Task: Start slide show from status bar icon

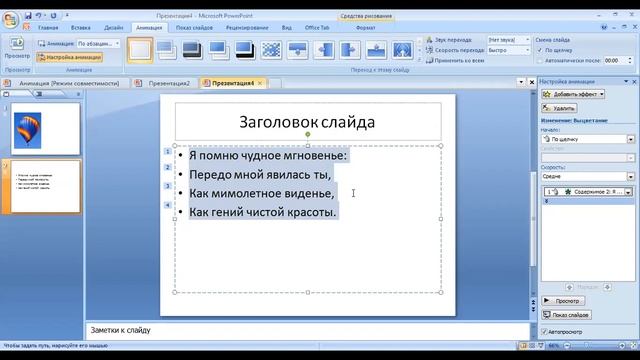Action: click(541, 346)
